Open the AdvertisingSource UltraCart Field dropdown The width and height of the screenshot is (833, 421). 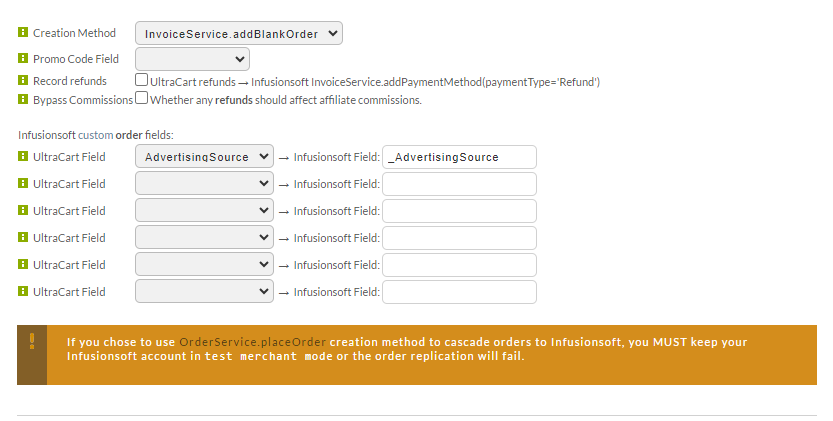(205, 156)
